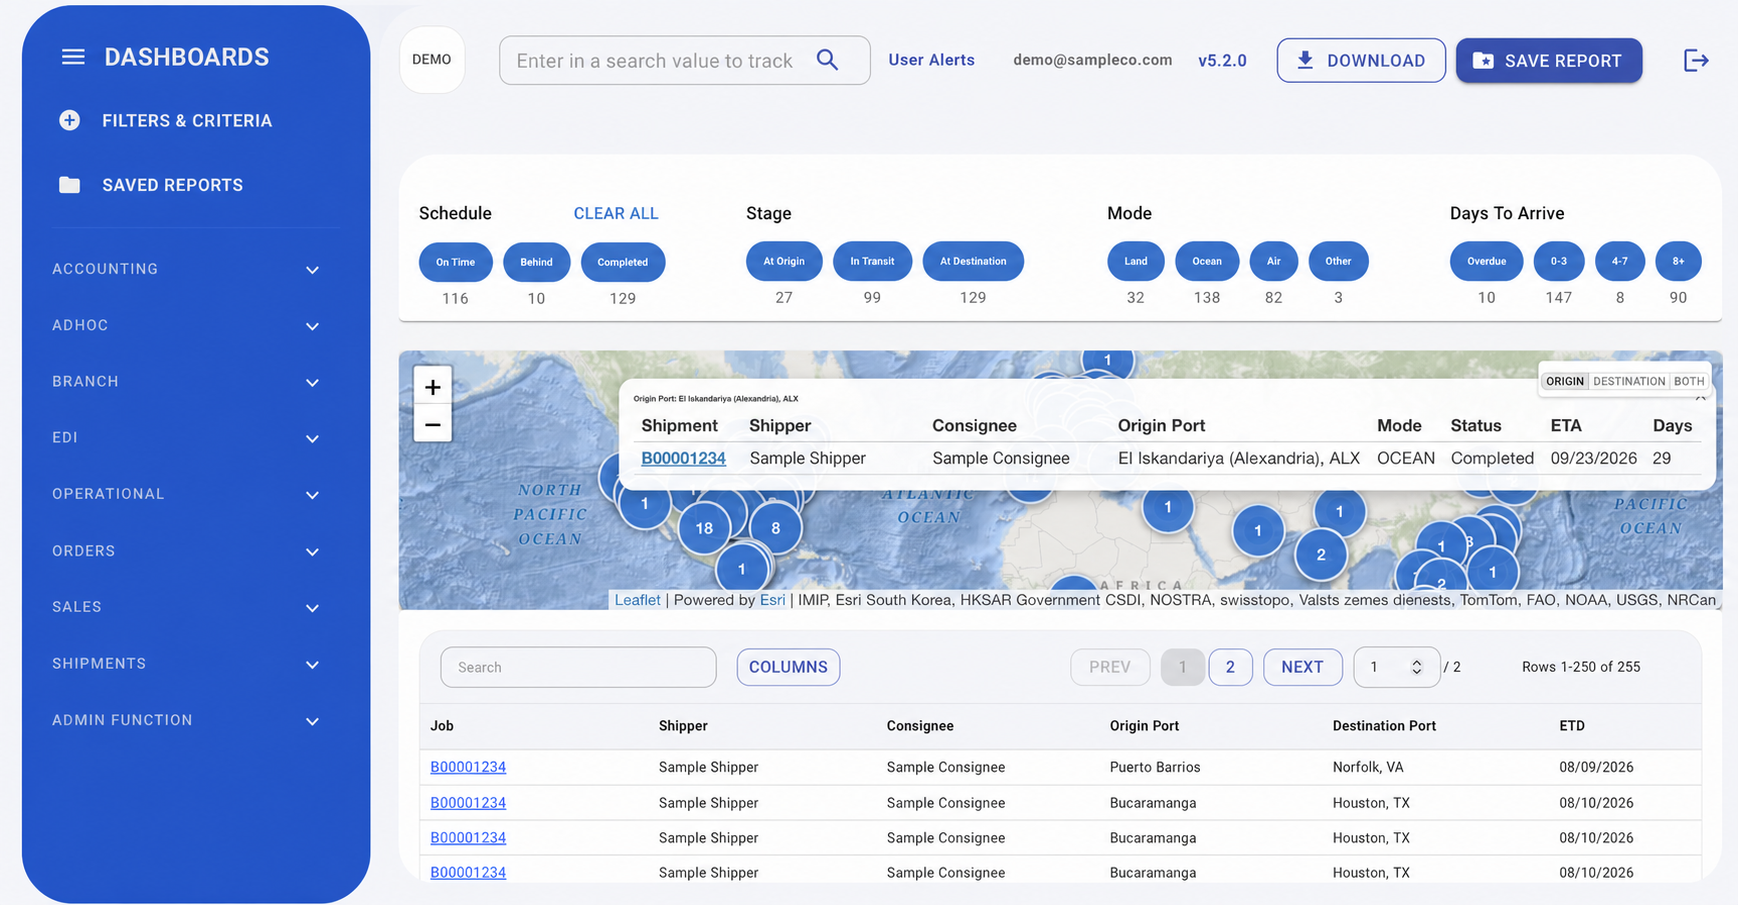Open Filters & Criteria in the sidebar
The image size is (1738, 905).
point(187,121)
